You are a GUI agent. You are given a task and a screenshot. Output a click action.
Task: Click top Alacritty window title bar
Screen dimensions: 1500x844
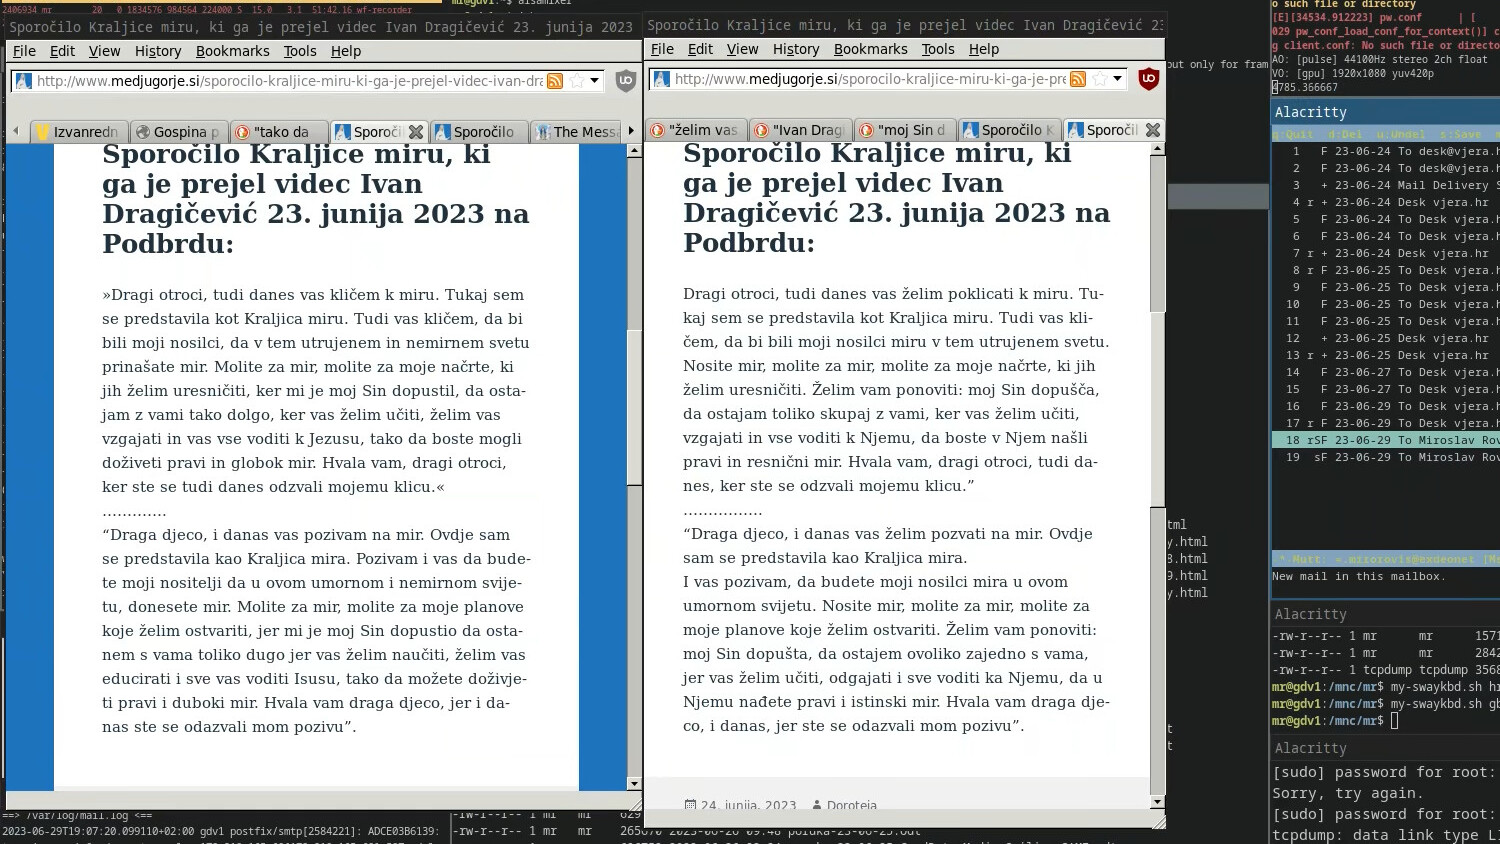(1386, 112)
